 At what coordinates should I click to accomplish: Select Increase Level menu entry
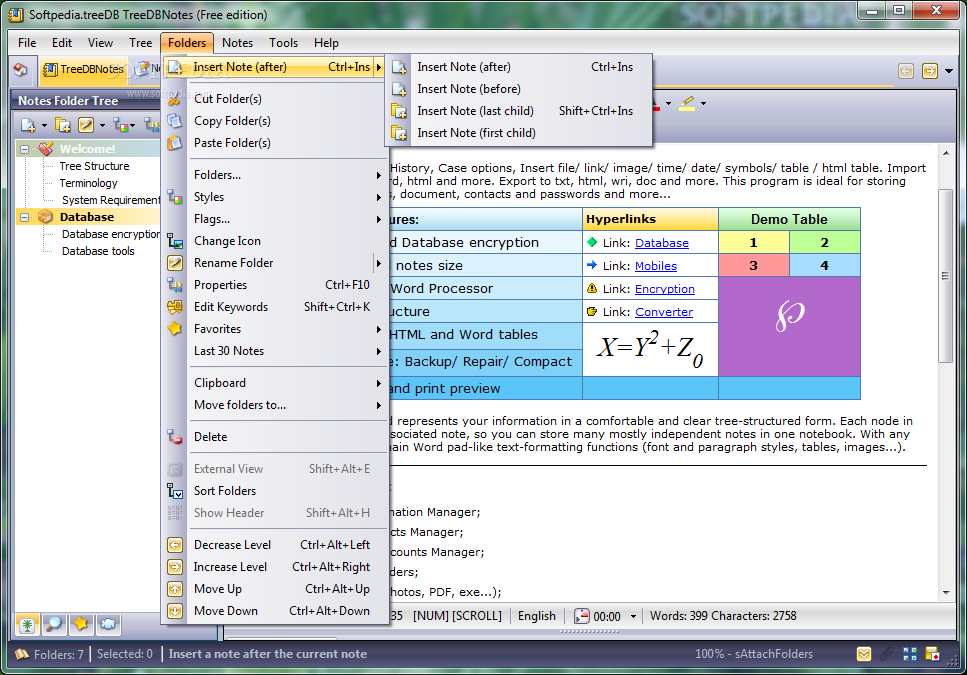pos(274,567)
